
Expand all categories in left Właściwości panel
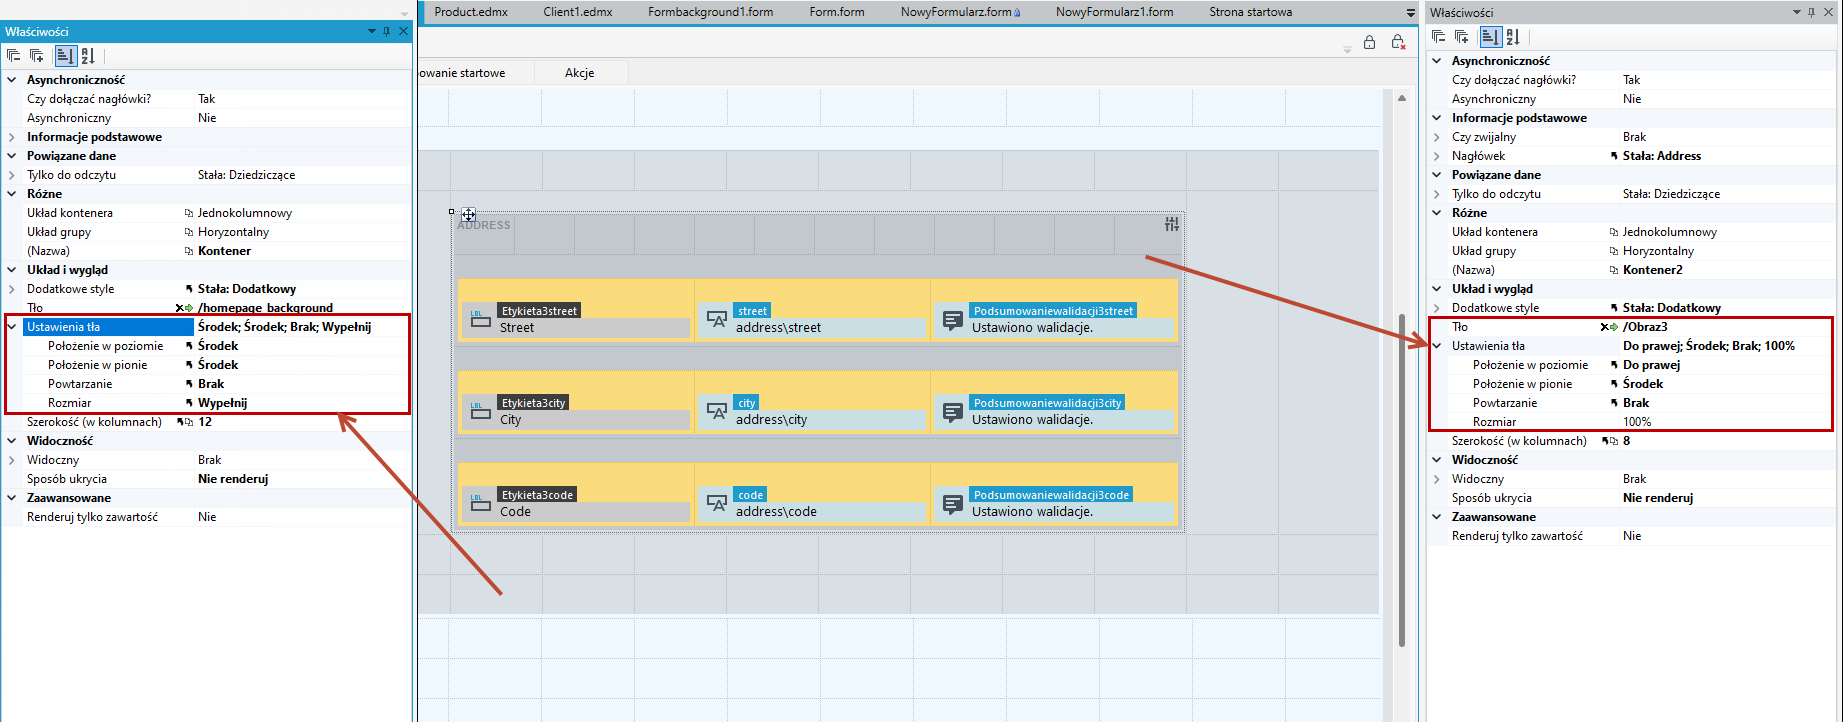37,56
